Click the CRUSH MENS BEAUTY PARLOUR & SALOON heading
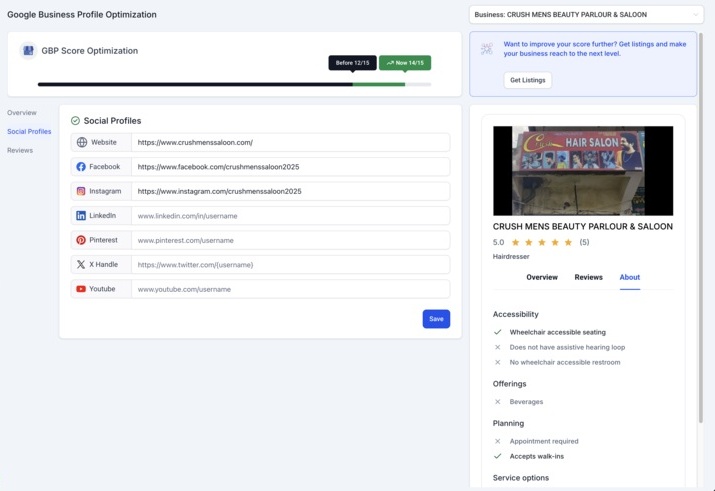Viewport: 715px width, 491px height. tap(582, 227)
